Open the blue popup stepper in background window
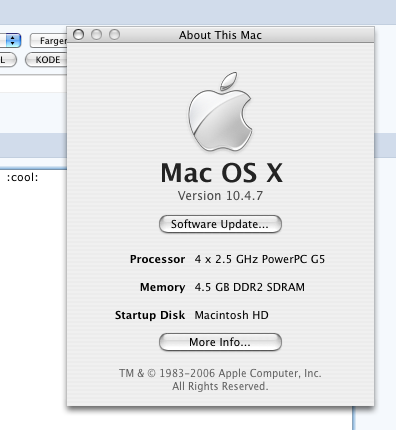Viewport: 396px width, 430px height. [13, 41]
